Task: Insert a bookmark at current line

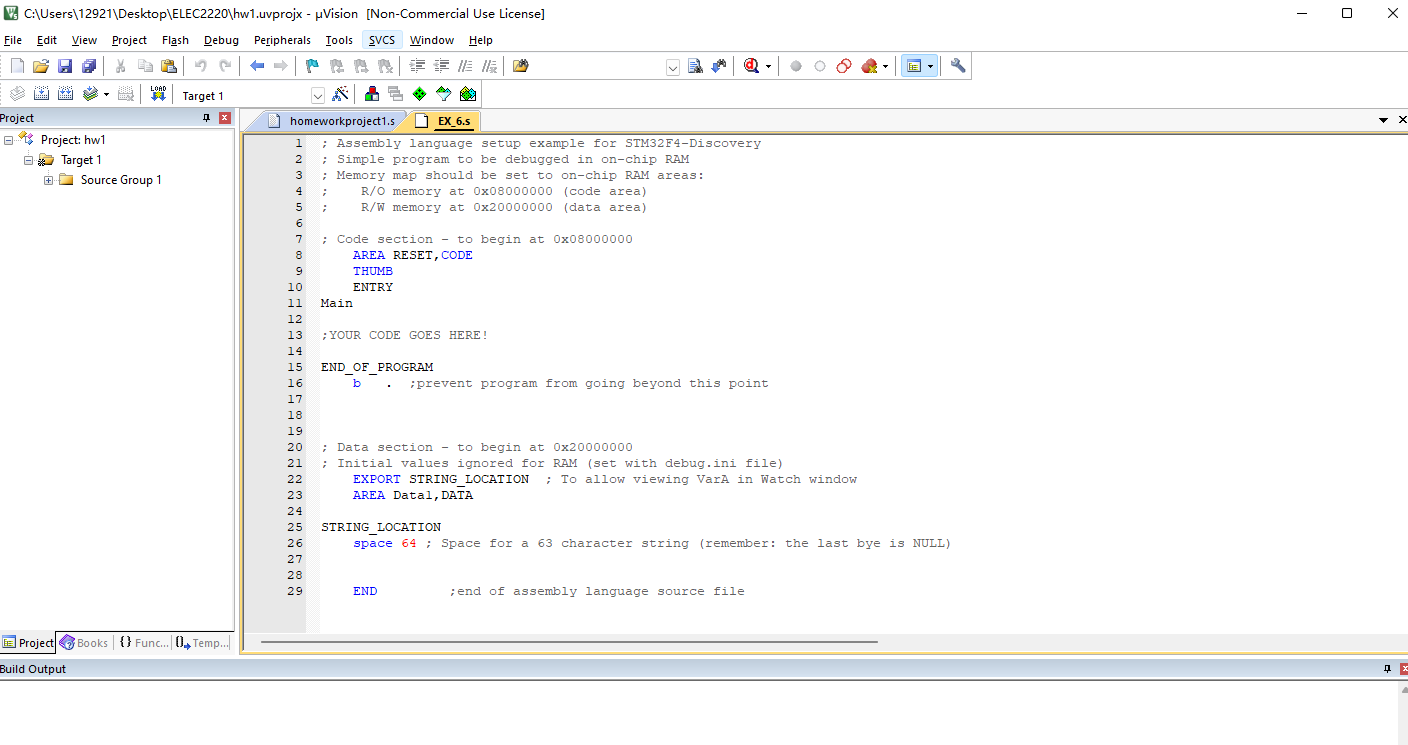Action: pyautogui.click(x=311, y=66)
